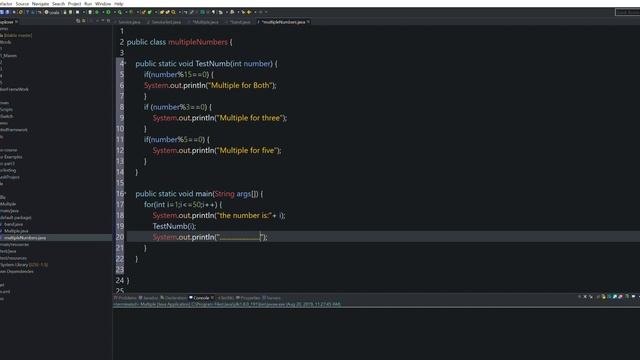
Task: Open the Run menu
Action: [x=88, y=3]
